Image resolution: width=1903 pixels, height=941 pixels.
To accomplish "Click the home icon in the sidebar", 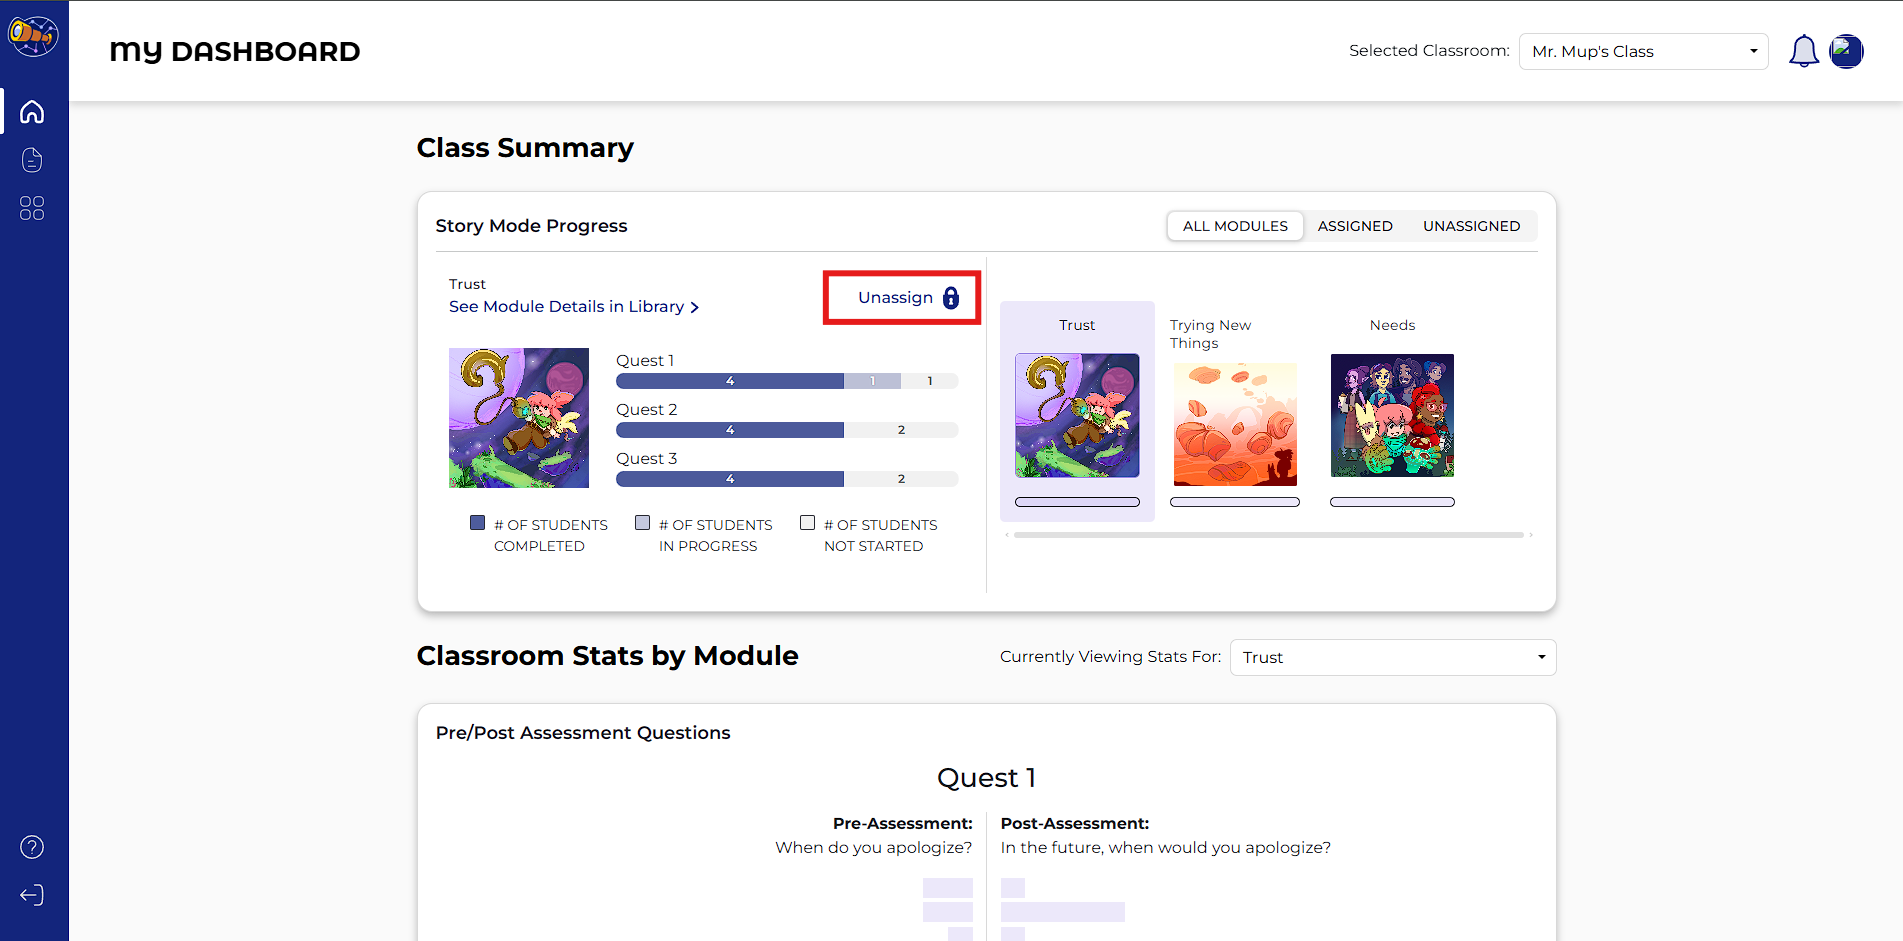I will click(32, 111).
